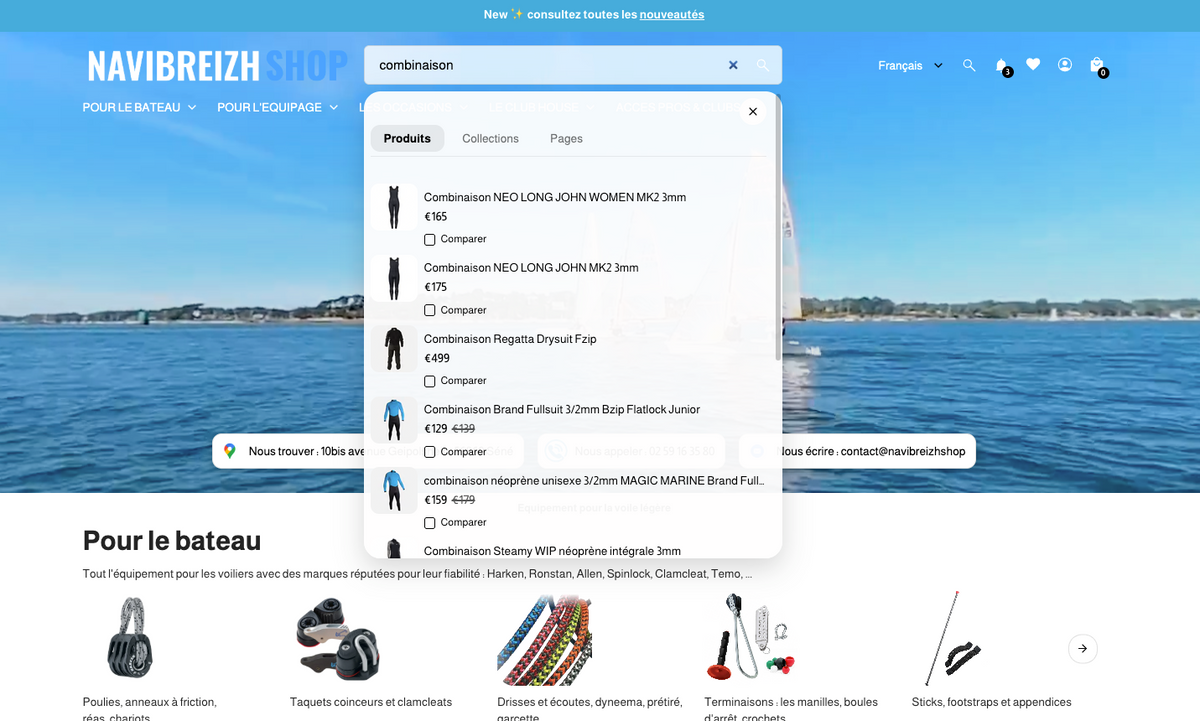Click the magnifier icon inside the search box
This screenshot has height=721, width=1200.
coord(763,65)
